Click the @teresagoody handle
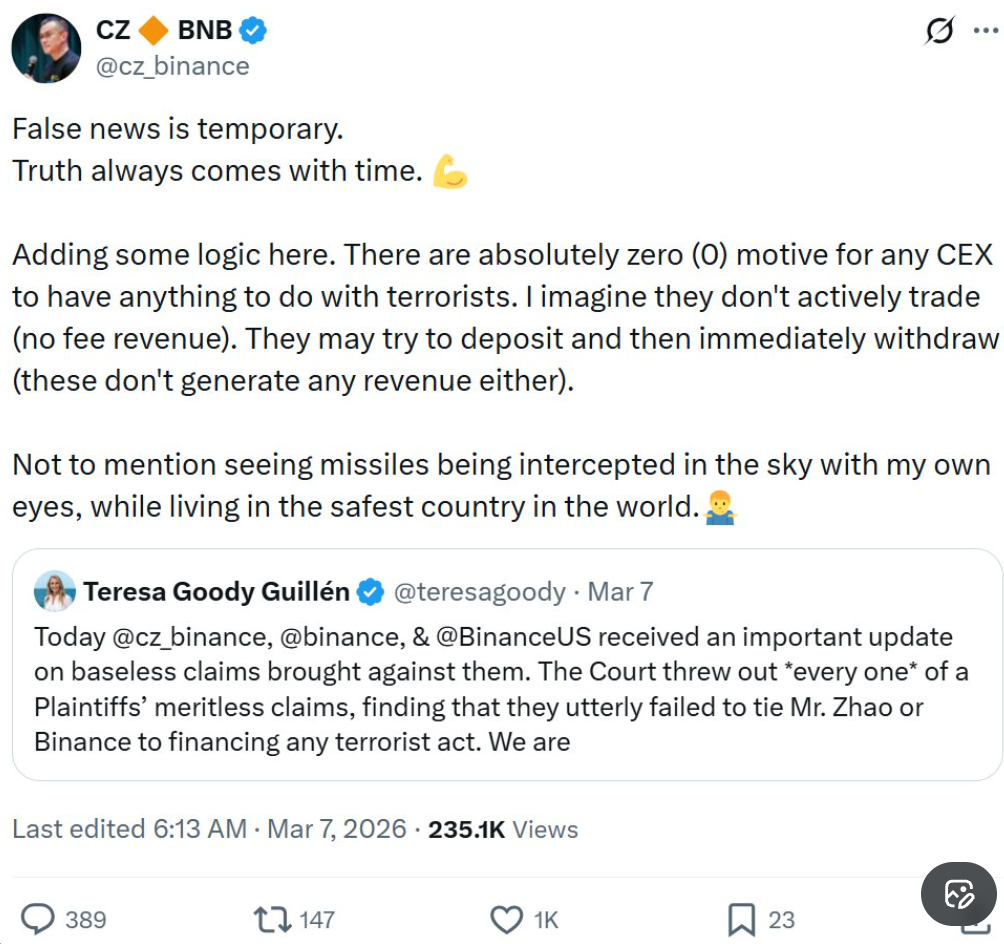 [479, 592]
